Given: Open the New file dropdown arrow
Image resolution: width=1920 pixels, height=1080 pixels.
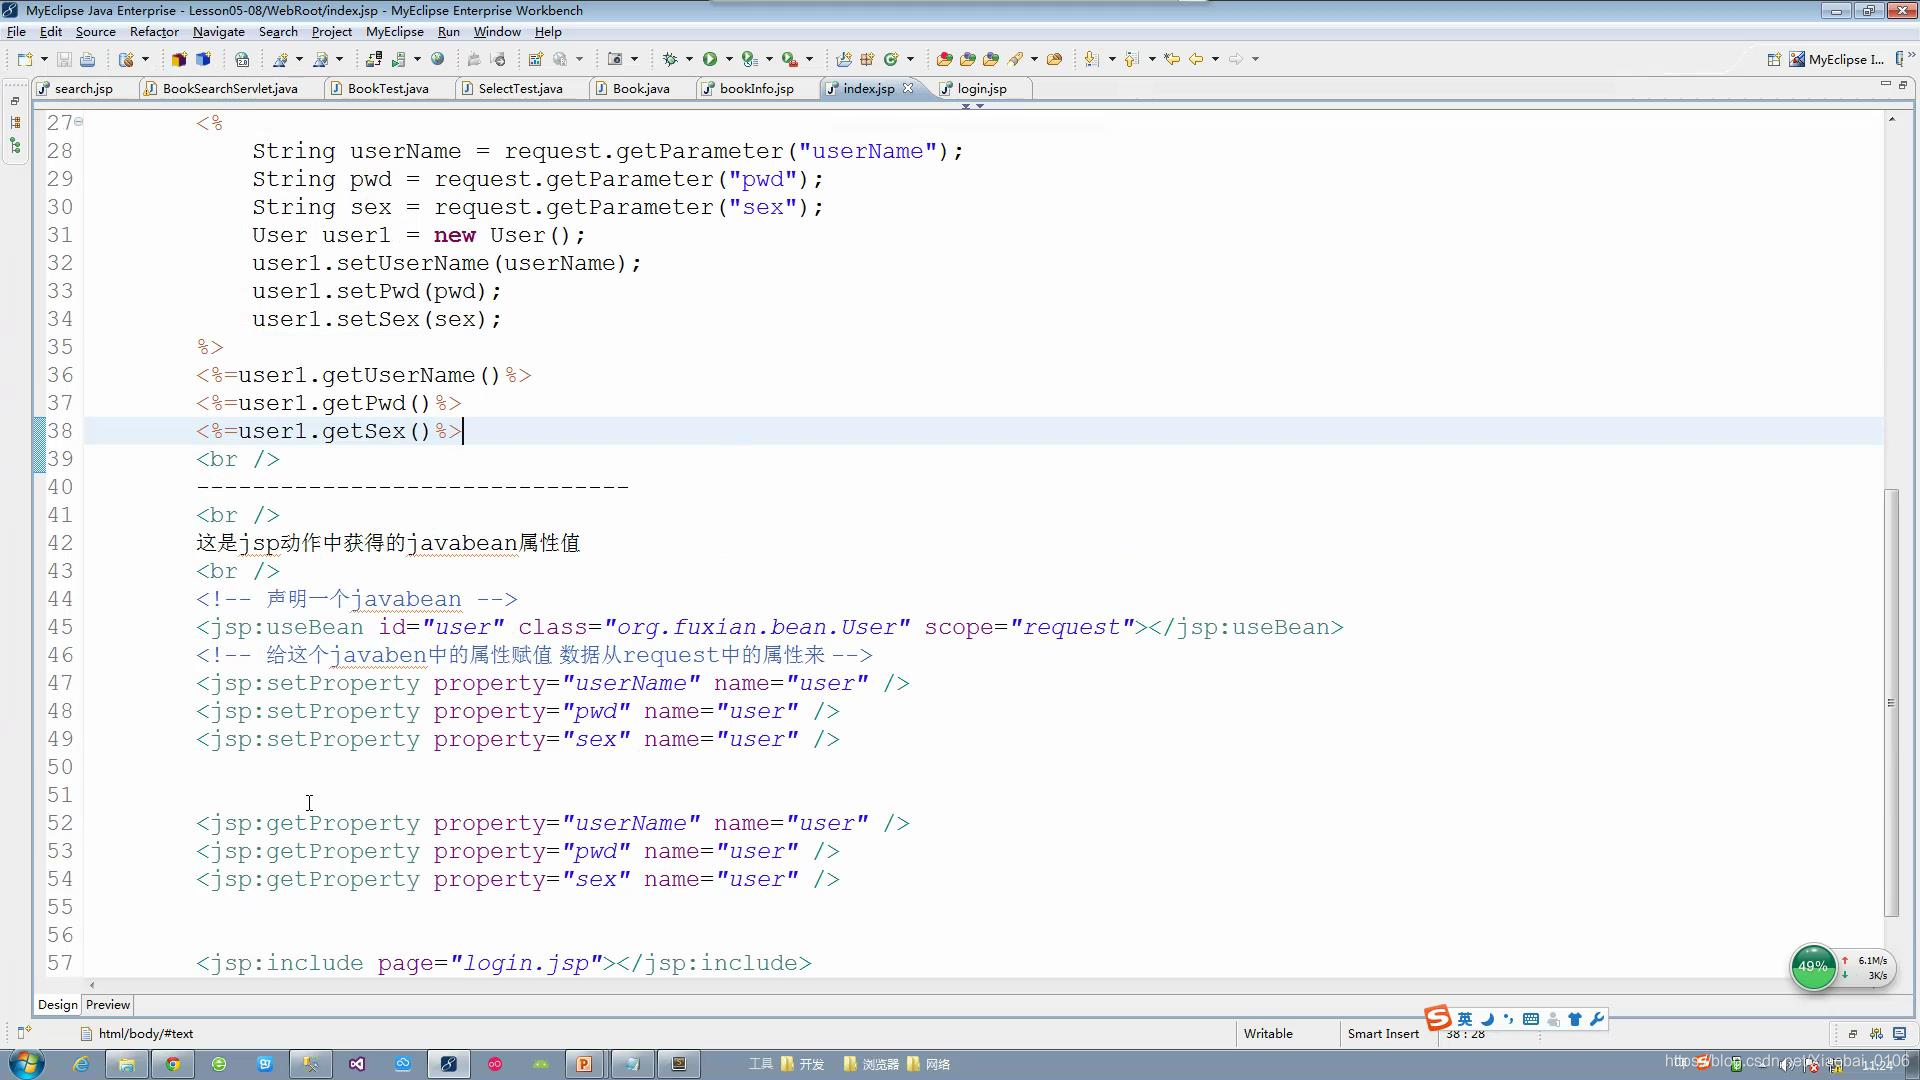Looking at the screenshot, I should (44, 59).
